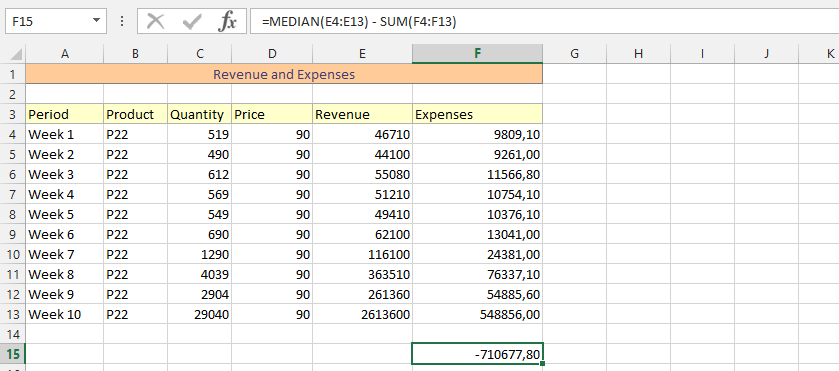Select column J header
The image size is (839, 371).
pos(767,54)
